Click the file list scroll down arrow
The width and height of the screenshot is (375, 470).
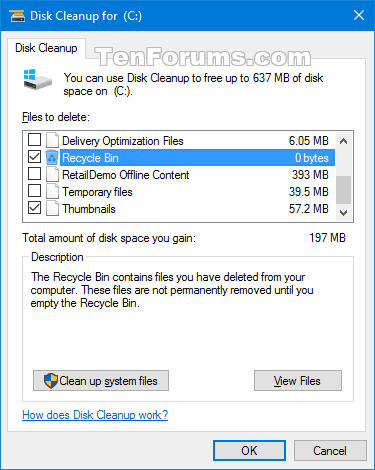[343, 212]
